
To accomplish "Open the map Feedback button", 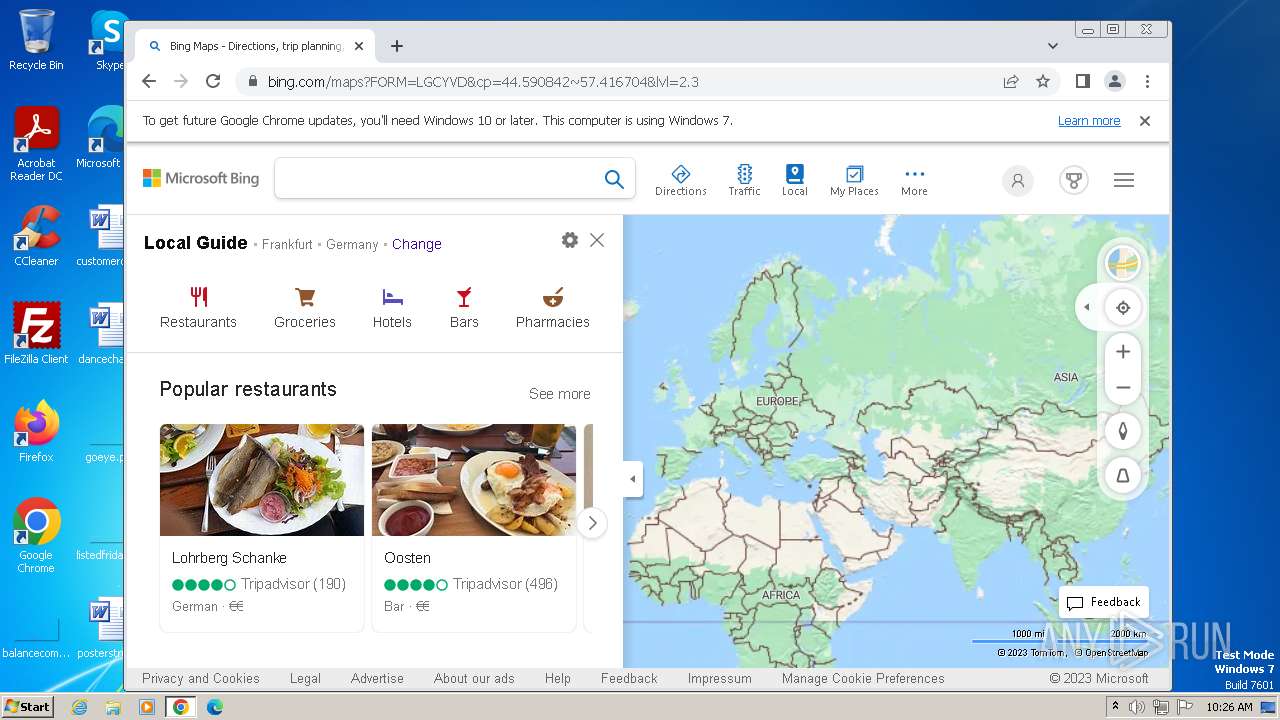I will tap(1104, 602).
